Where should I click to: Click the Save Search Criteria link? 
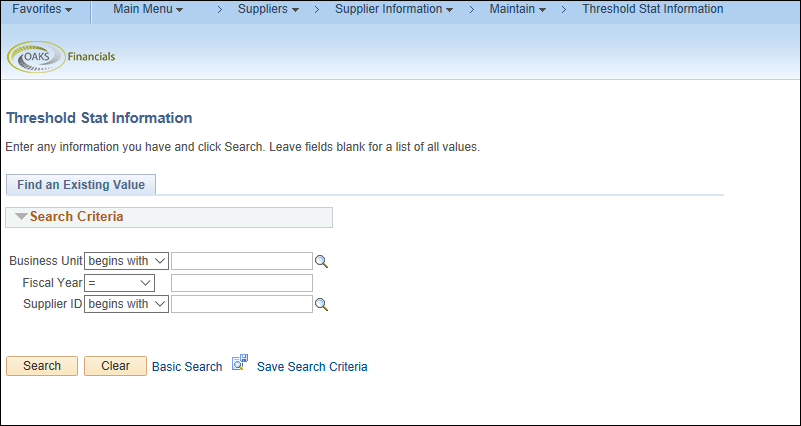312,367
